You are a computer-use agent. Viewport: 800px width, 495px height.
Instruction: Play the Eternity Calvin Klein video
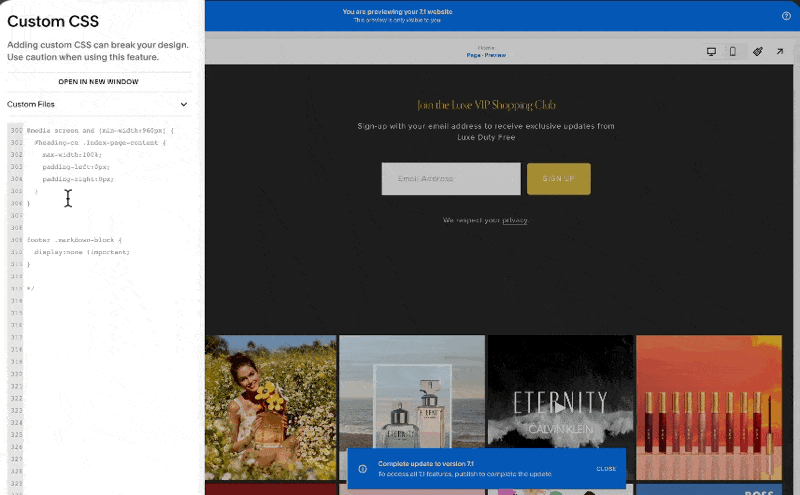(x=560, y=407)
